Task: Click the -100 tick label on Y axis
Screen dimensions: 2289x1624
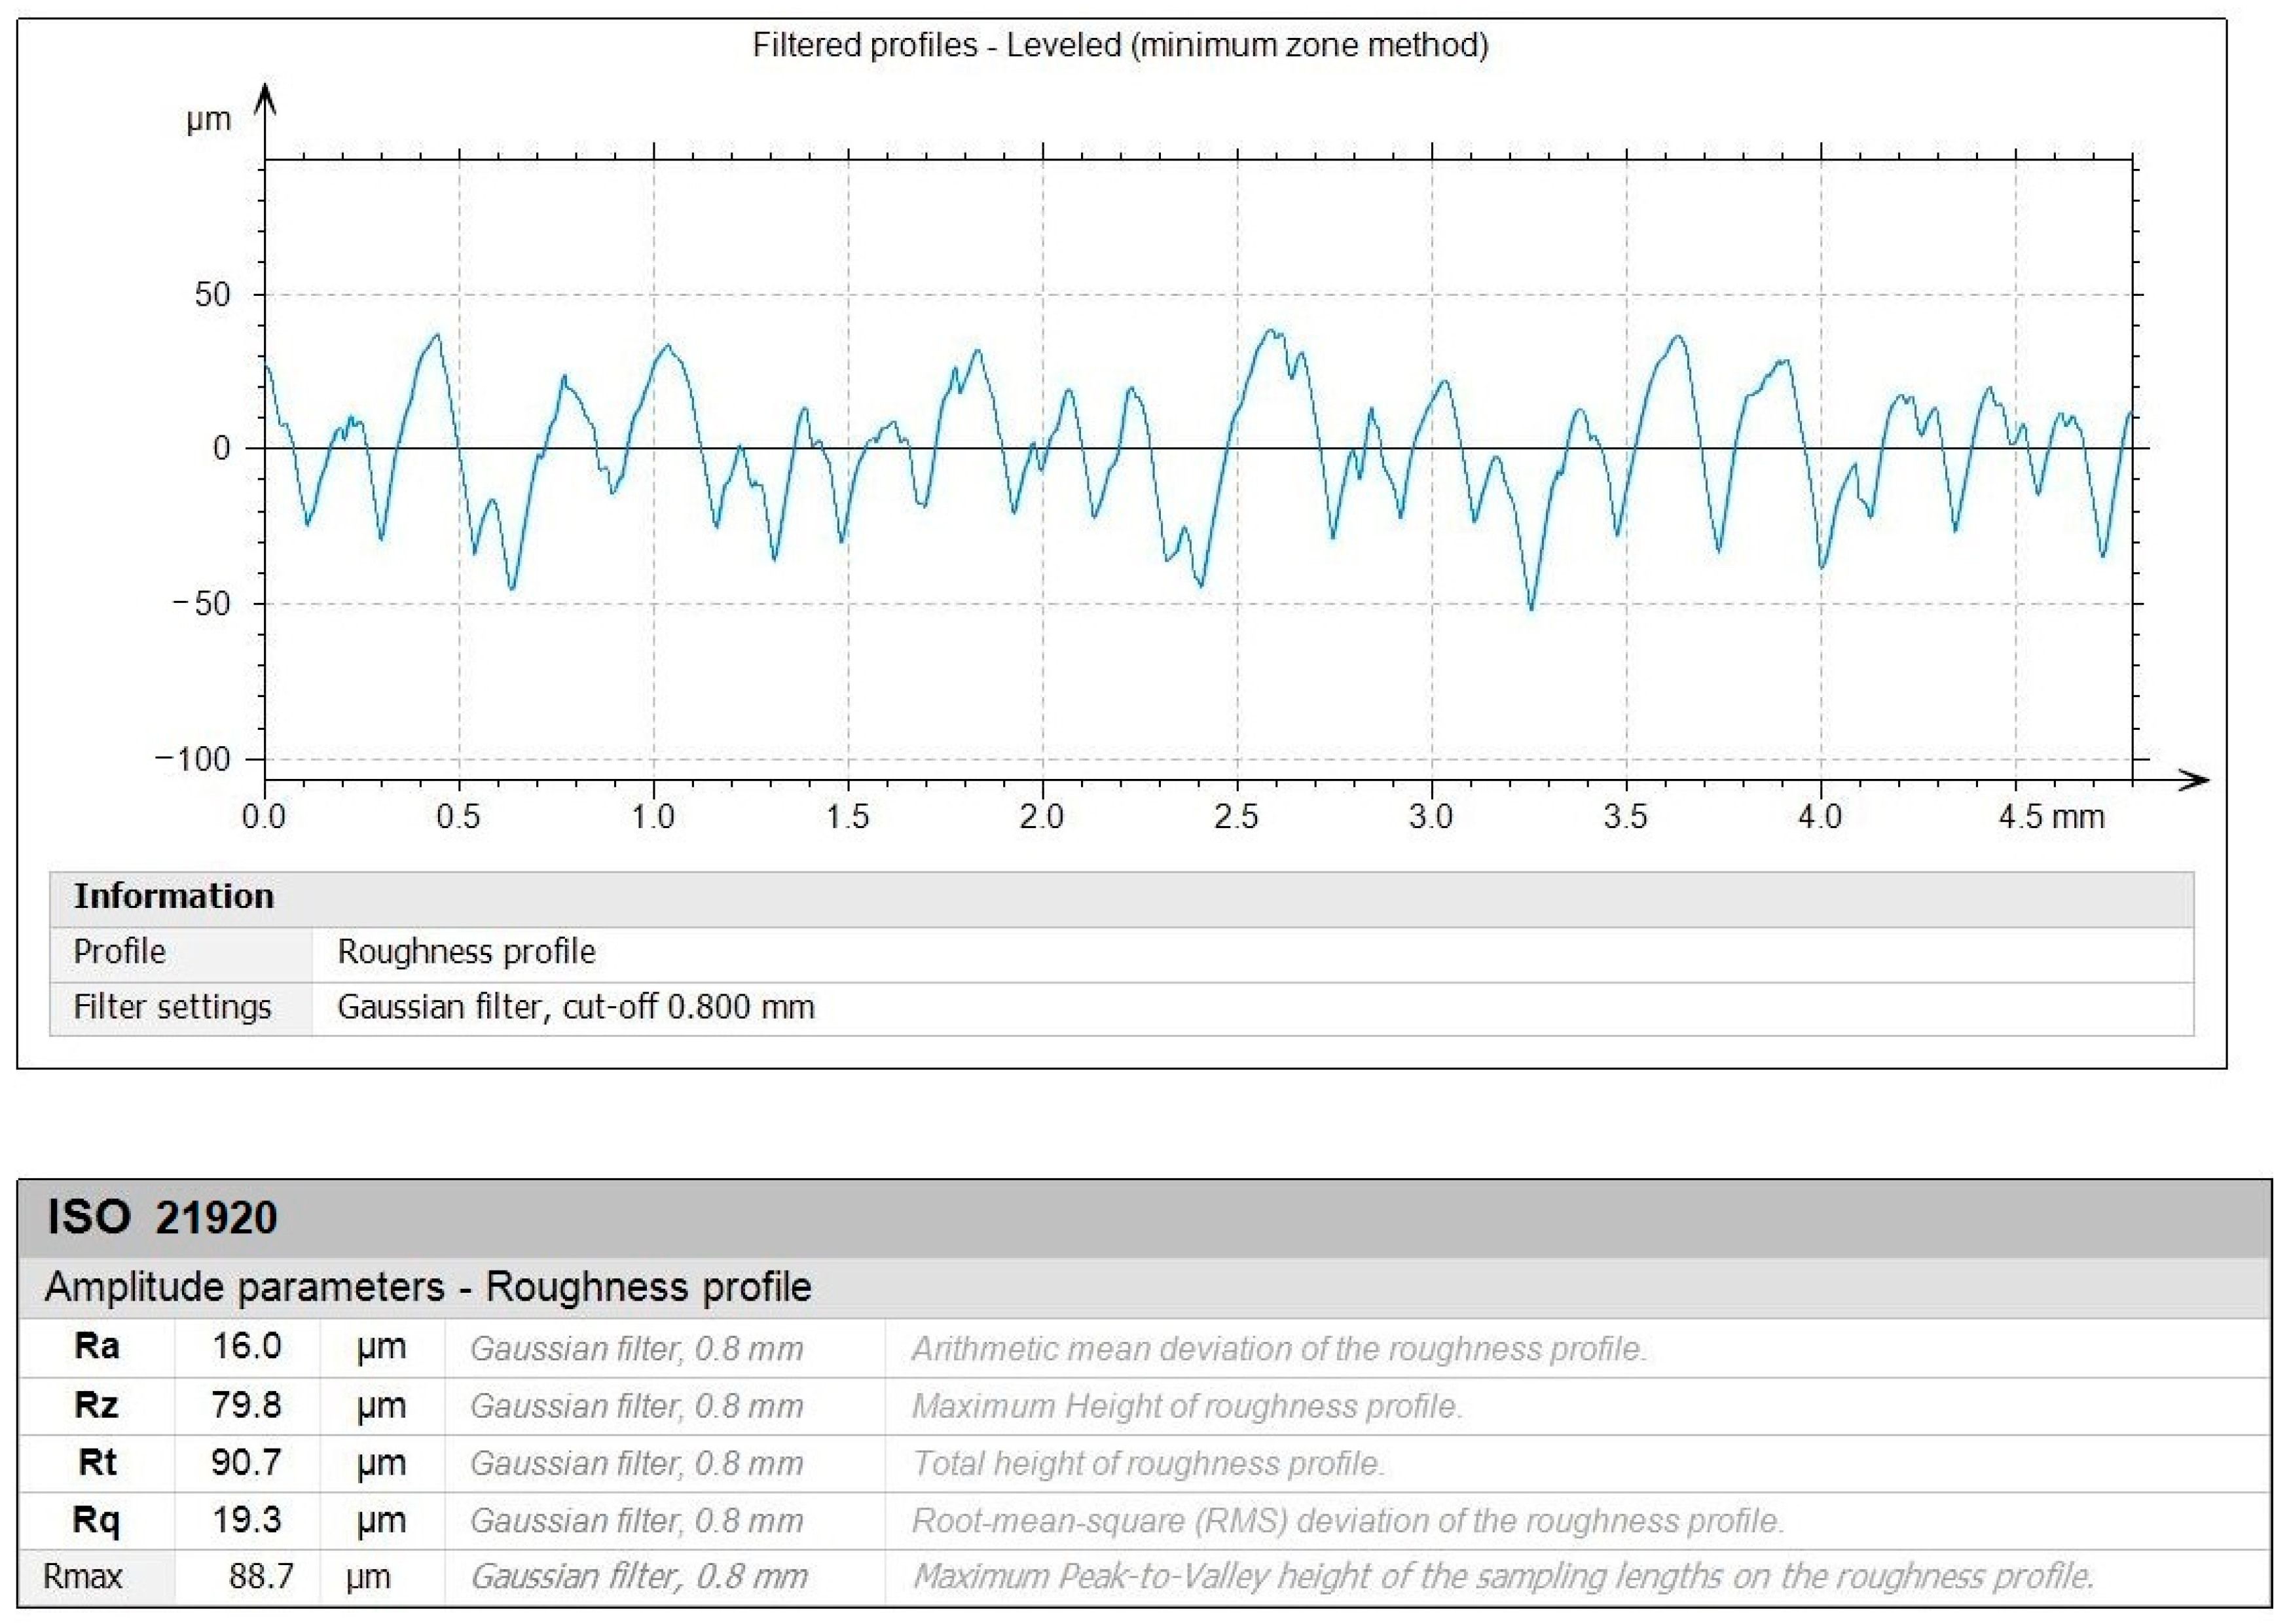Action: click(x=193, y=759)
